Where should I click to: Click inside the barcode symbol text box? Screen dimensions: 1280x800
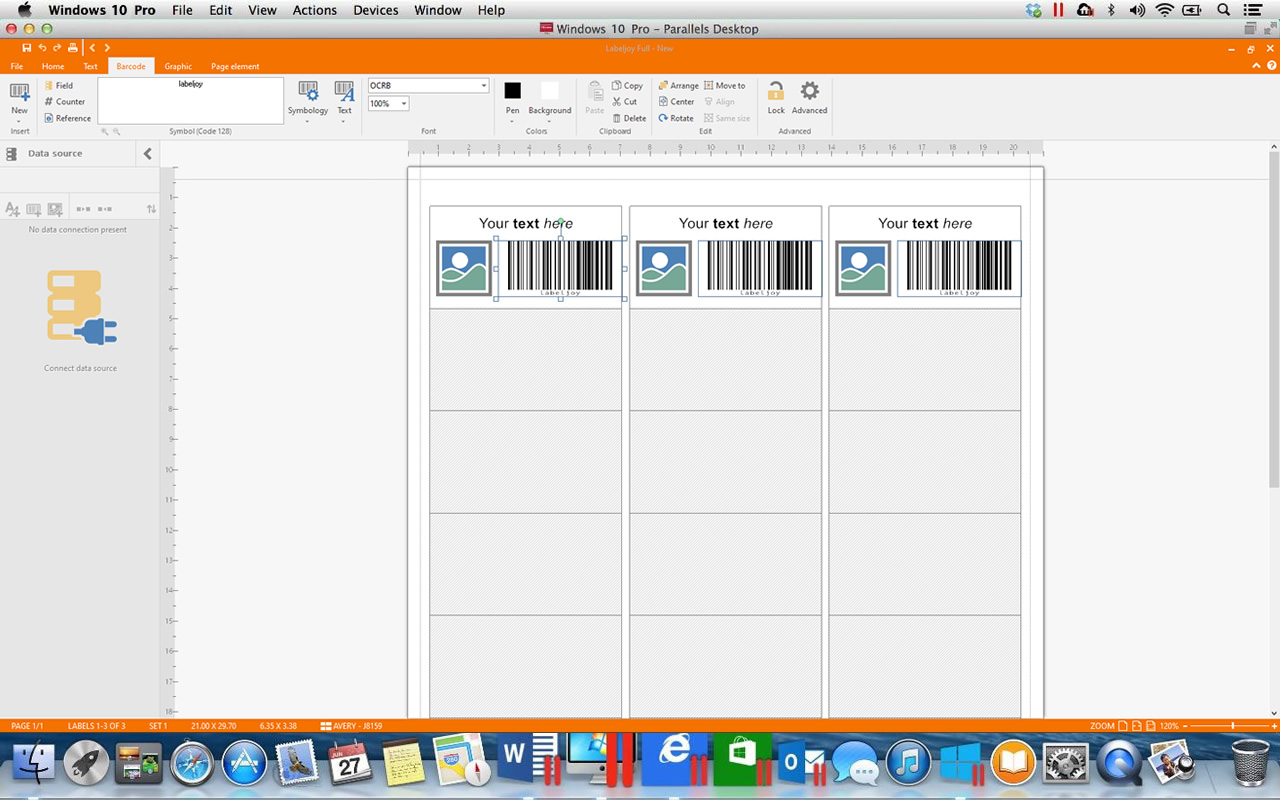(190, 101)
